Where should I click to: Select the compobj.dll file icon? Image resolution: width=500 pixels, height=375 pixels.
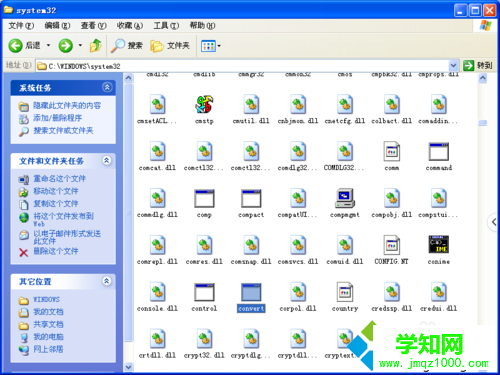point(392,198)
